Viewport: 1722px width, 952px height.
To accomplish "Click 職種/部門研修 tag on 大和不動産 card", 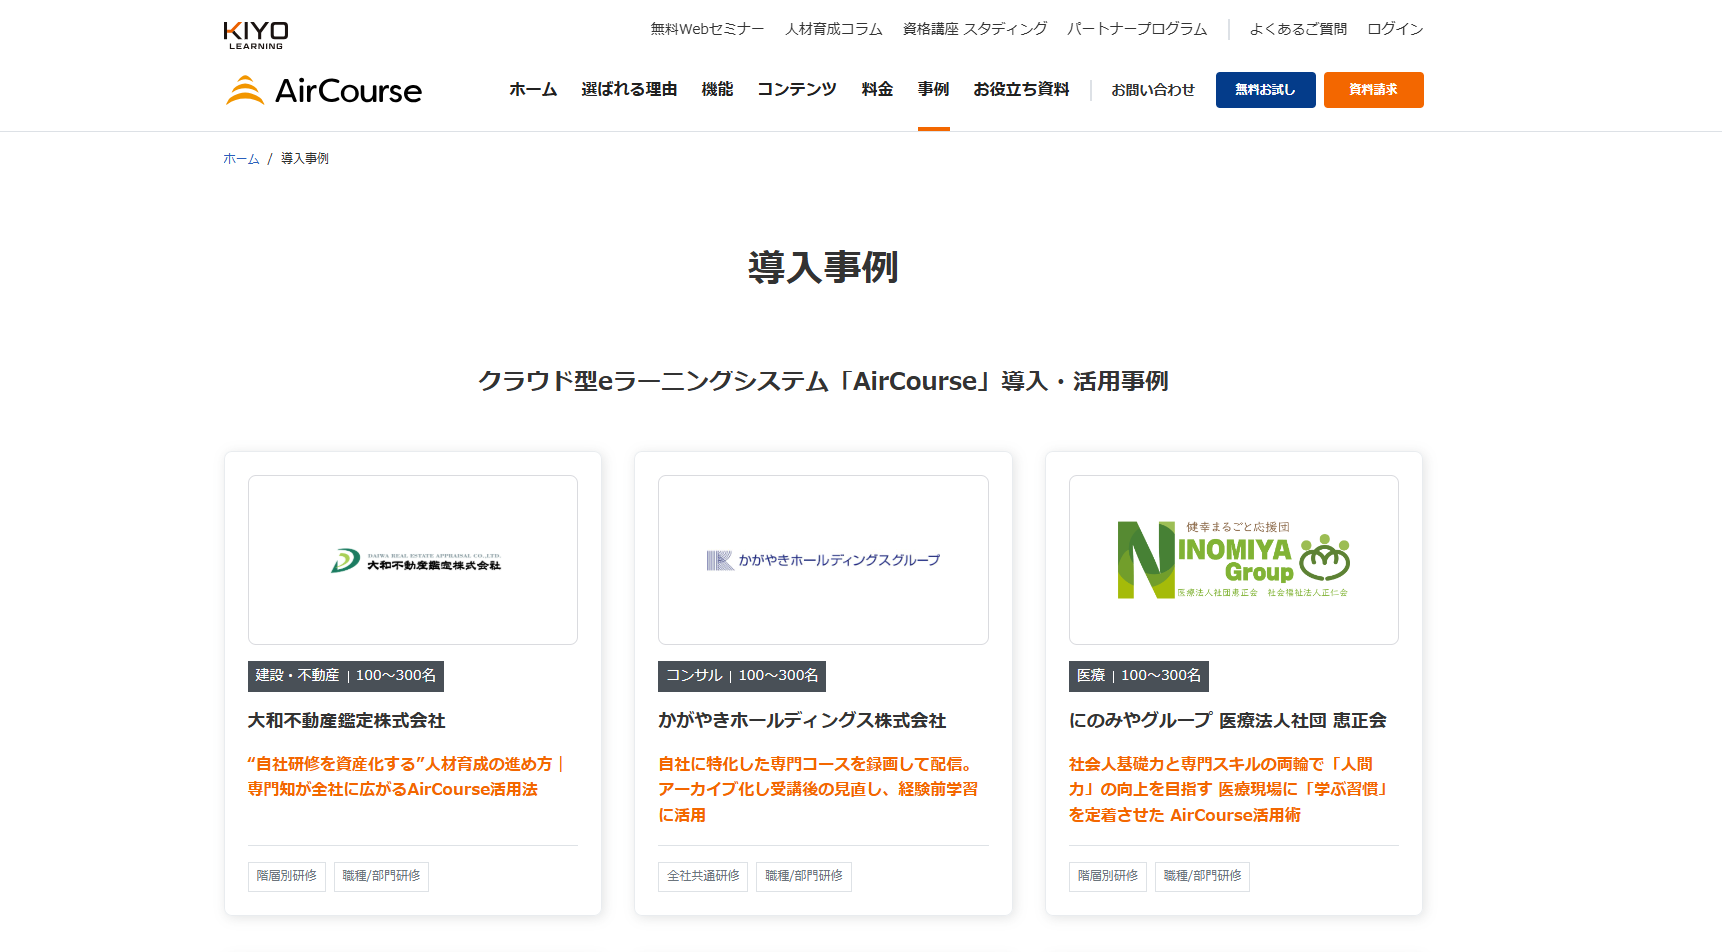I will click(381, 876).
